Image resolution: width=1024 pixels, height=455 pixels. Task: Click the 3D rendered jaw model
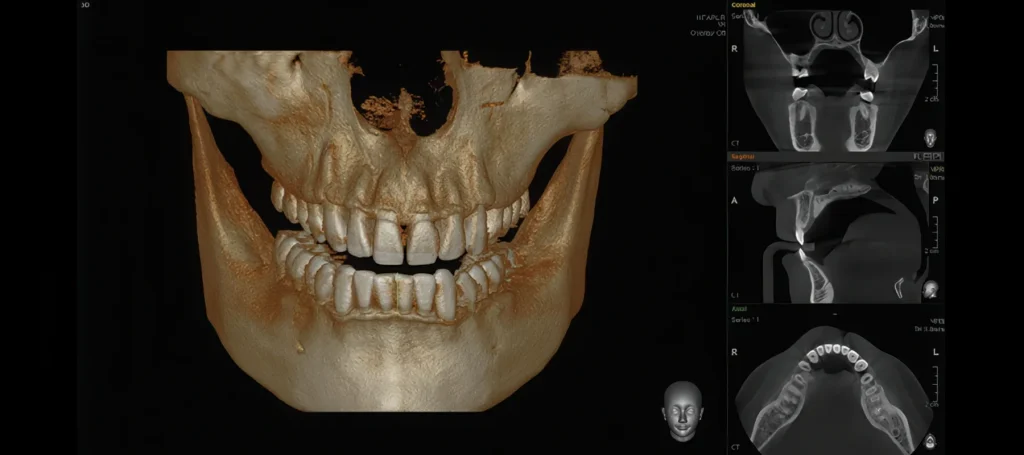(x=402, y=232)
